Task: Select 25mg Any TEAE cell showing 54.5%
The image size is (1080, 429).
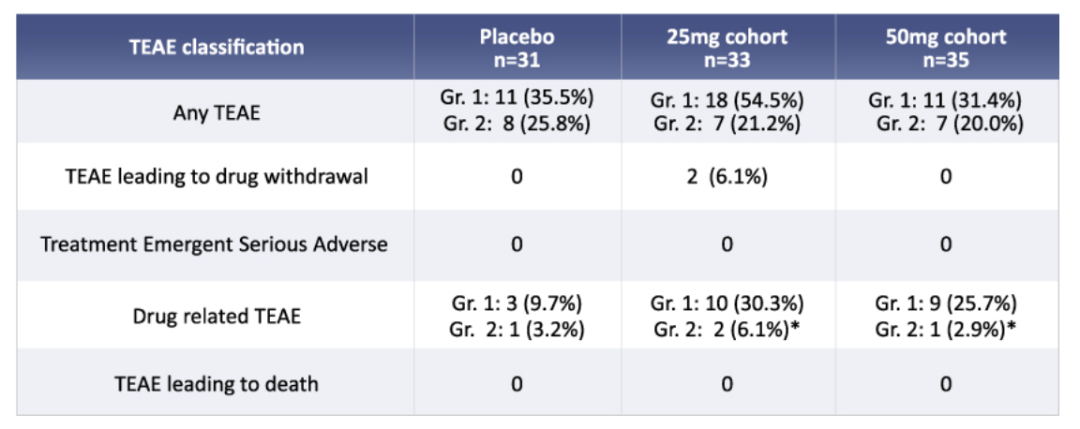Action: (x=727, y=112)
